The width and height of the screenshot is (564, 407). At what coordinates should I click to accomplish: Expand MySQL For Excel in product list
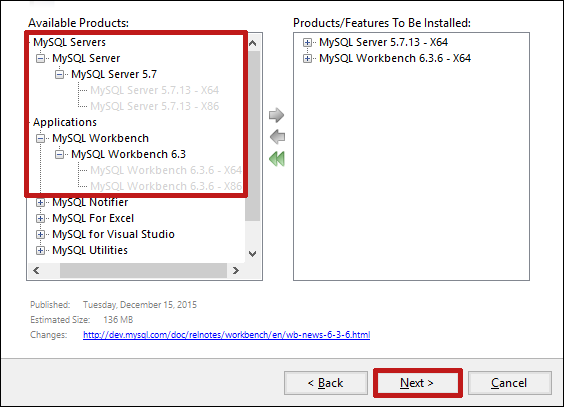point(41,219)
